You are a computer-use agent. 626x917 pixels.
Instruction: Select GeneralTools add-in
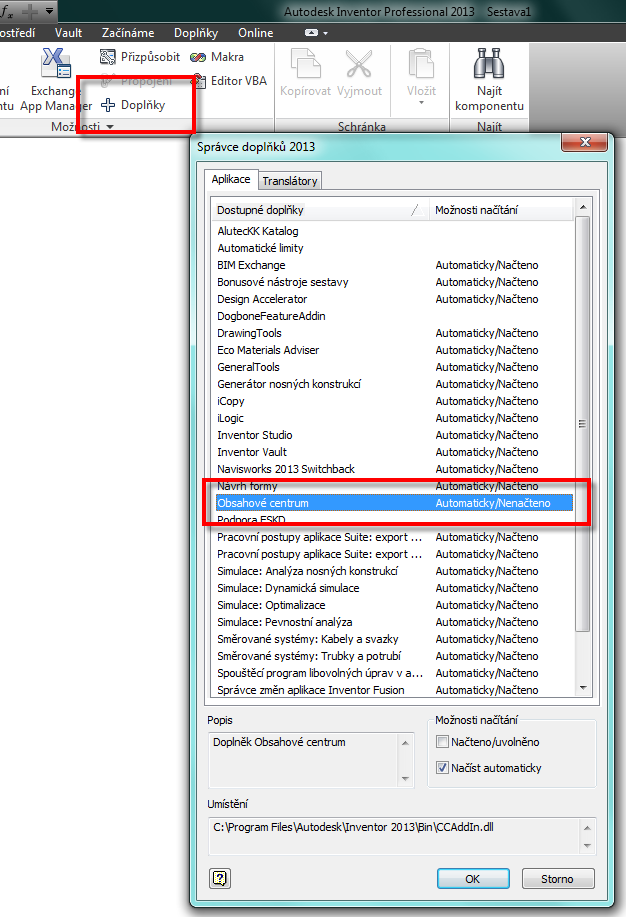click(393, 367)
